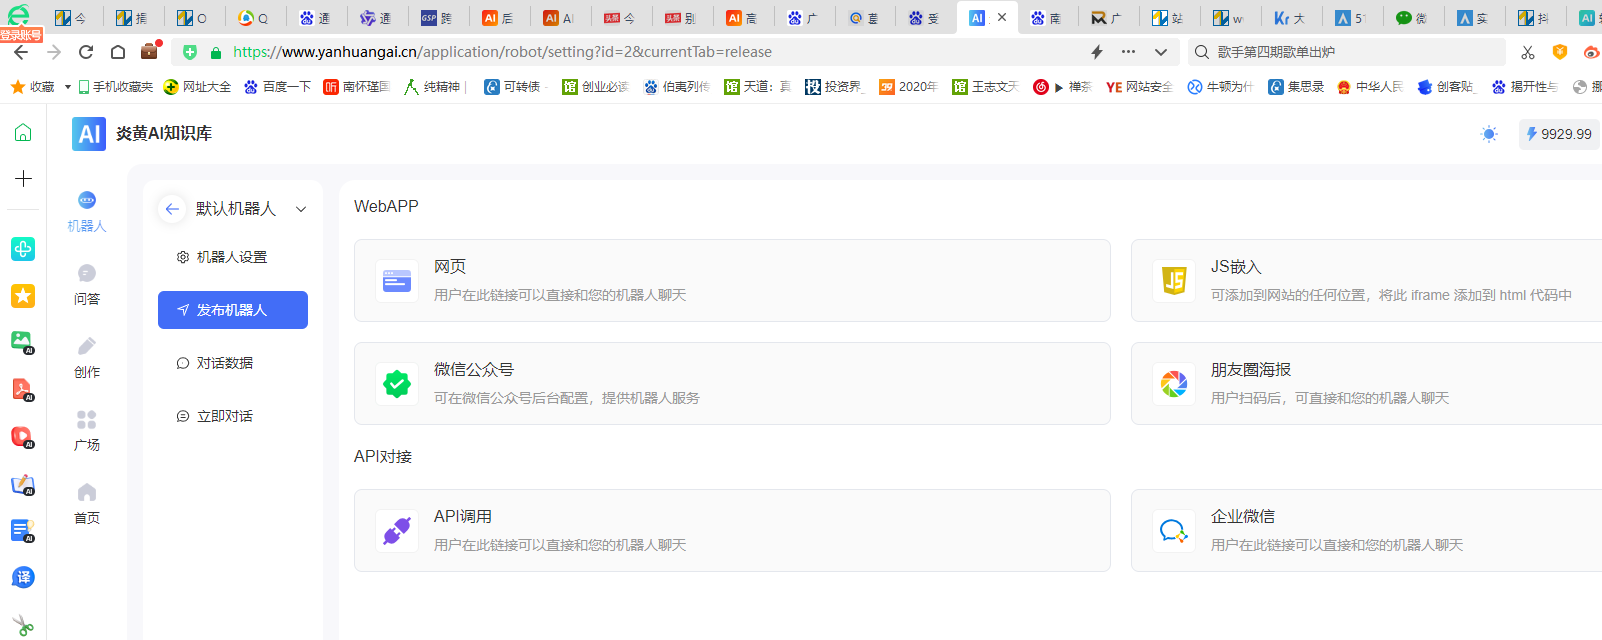Select 发布机器人 menu item

pyautogui.click(x=233, y=310)
